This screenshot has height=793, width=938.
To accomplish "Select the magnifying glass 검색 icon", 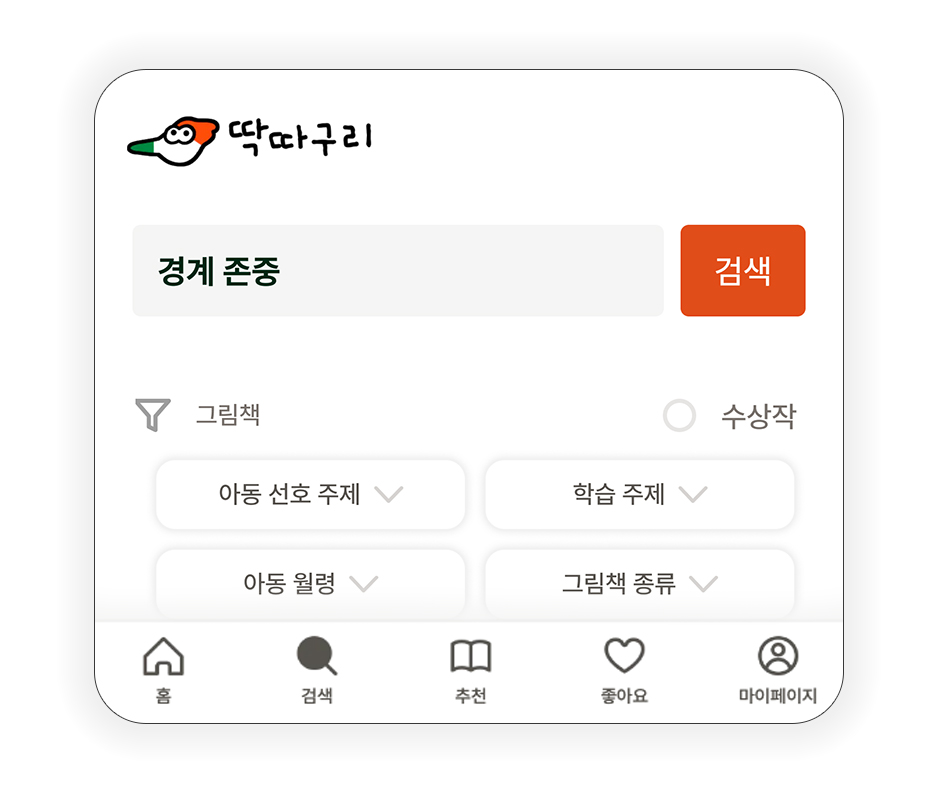I will tap(317, 656).
